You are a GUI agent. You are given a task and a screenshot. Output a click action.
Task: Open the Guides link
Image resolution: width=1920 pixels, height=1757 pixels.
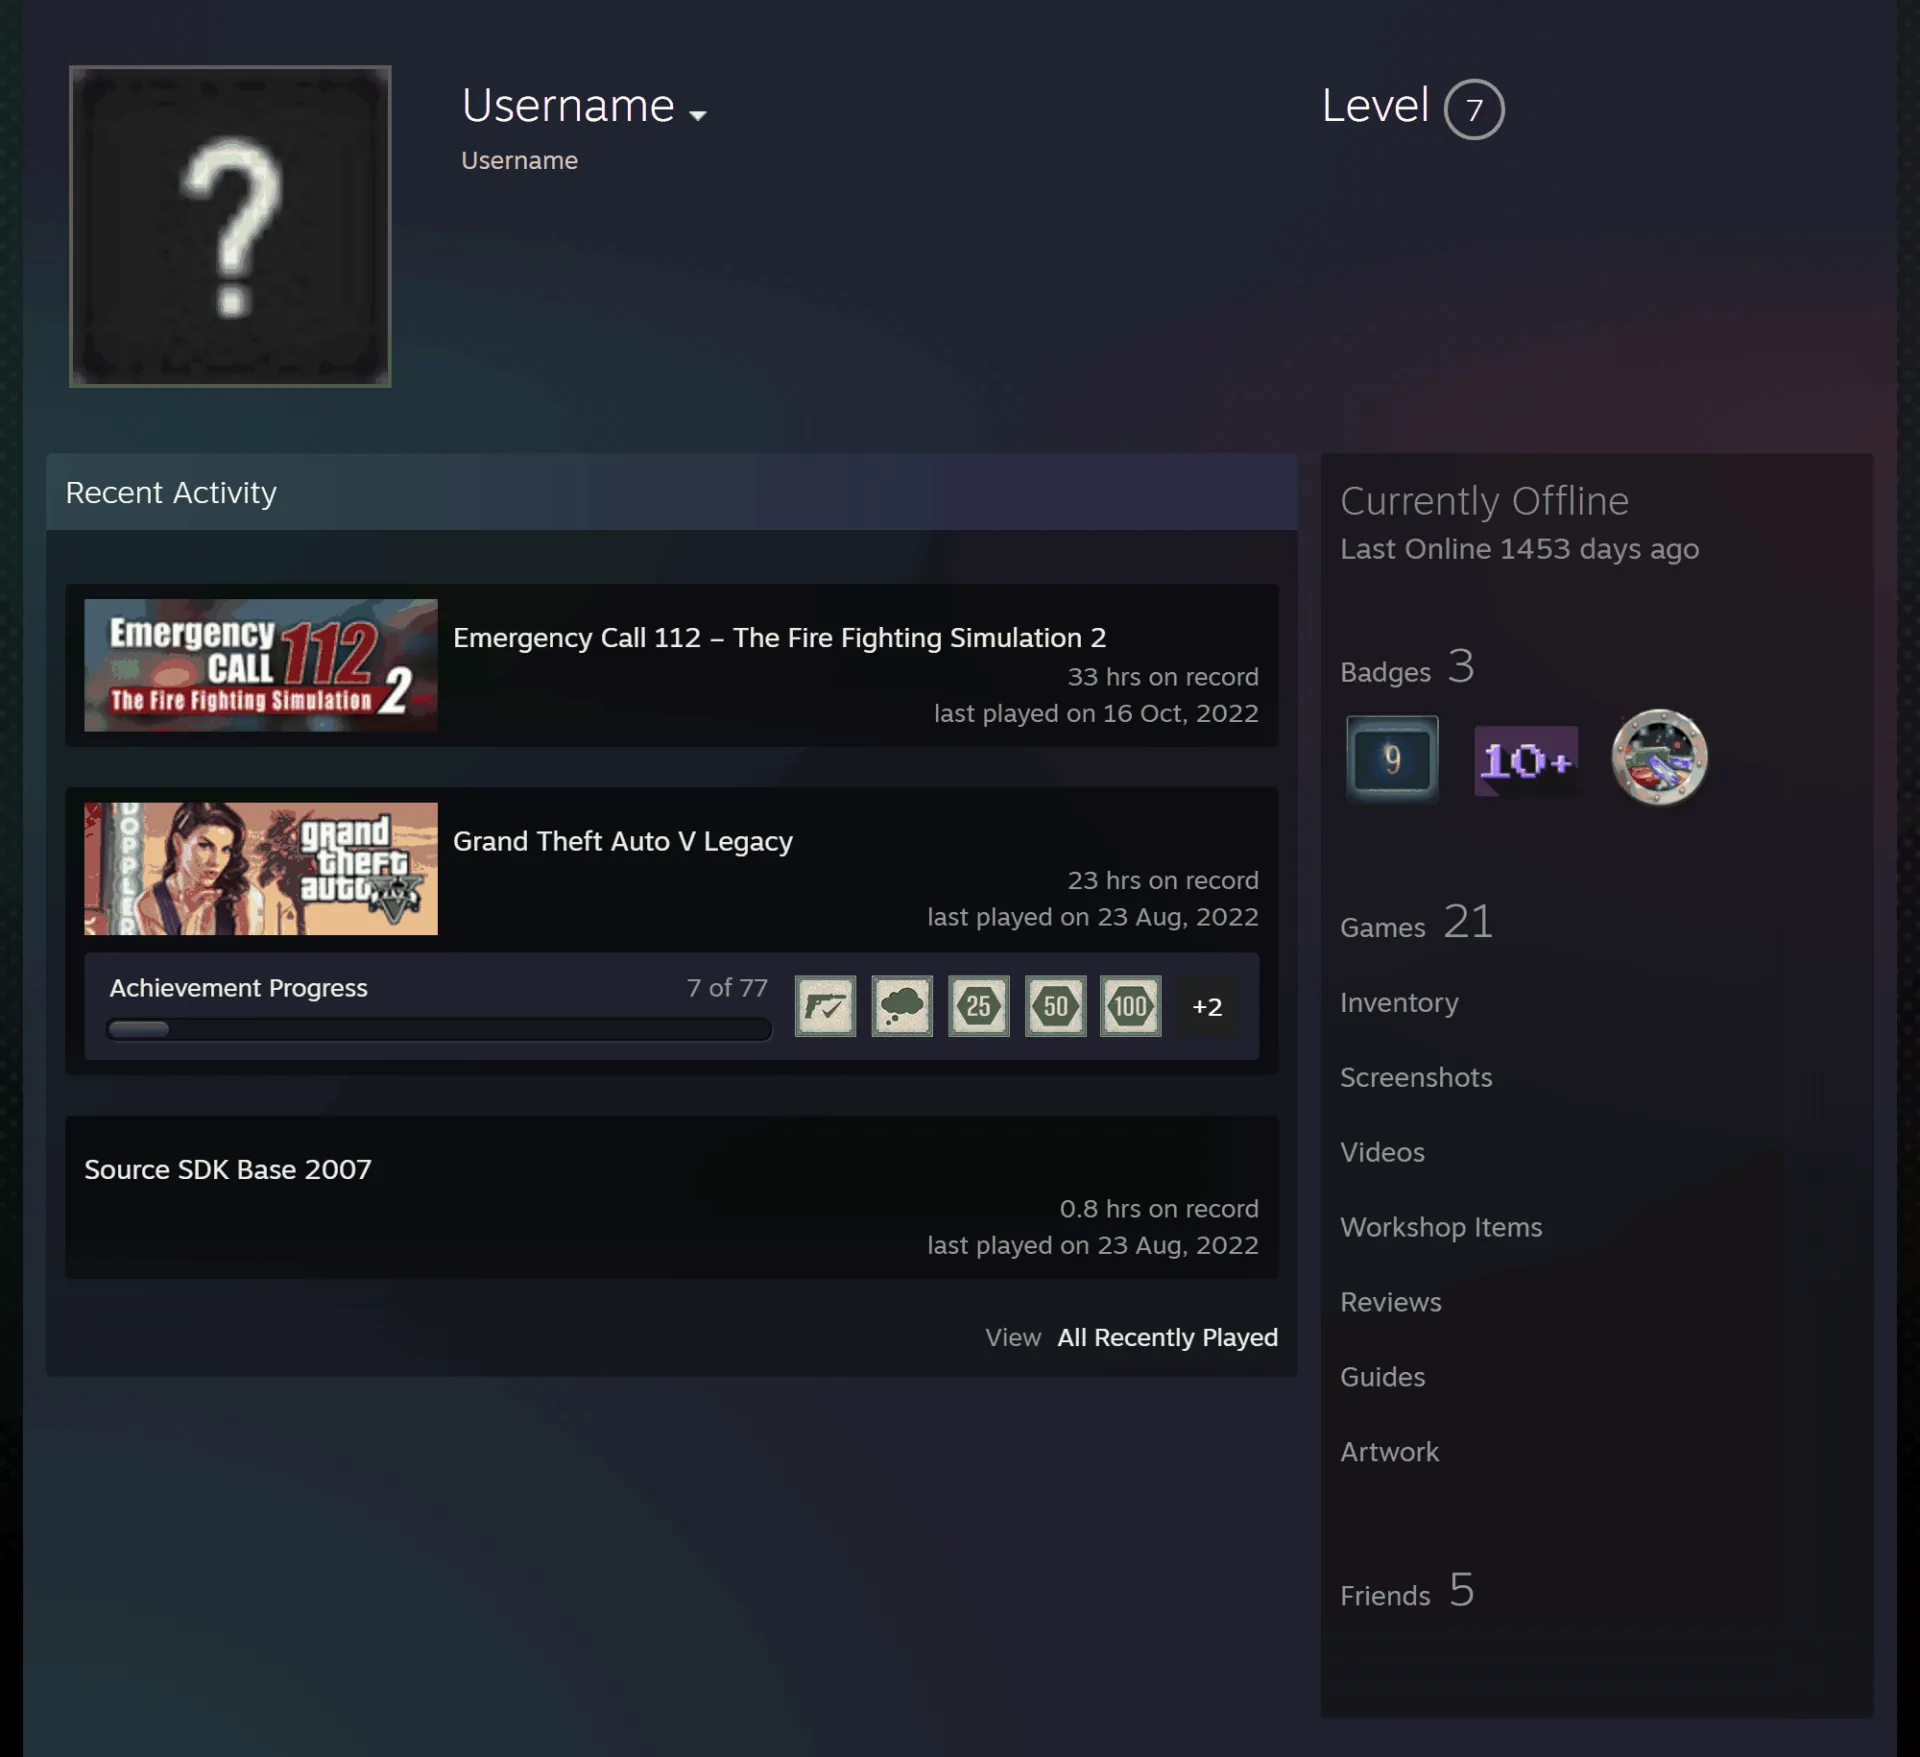[1382, 1377]
